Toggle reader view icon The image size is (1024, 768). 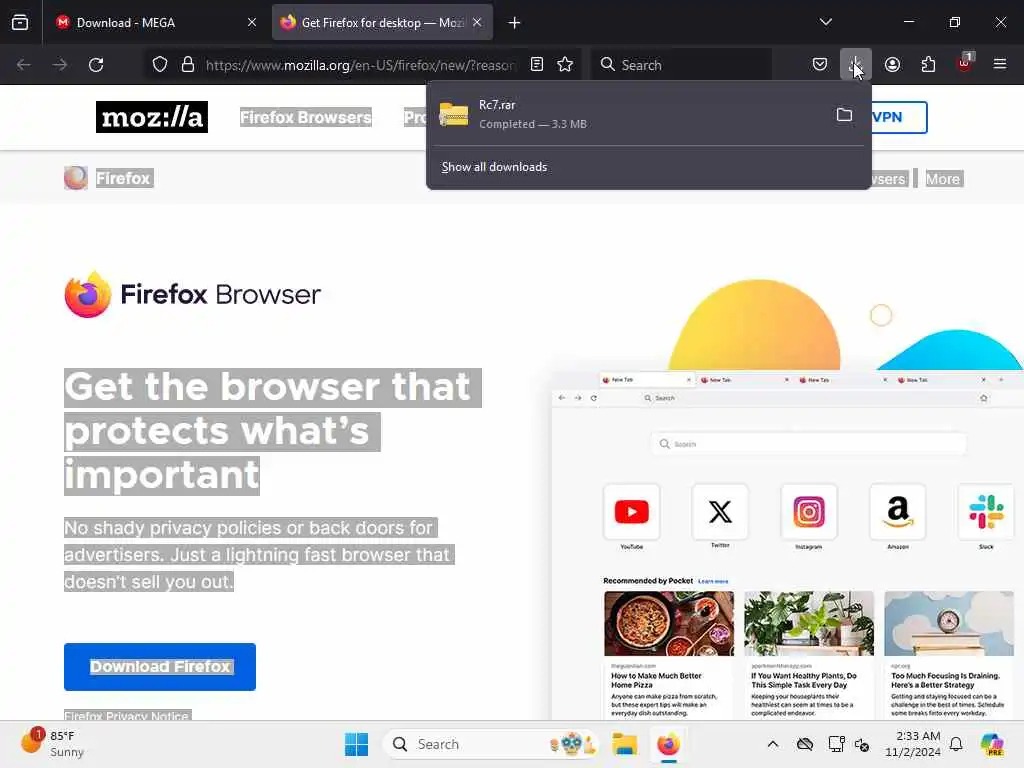tap(537, 64)
